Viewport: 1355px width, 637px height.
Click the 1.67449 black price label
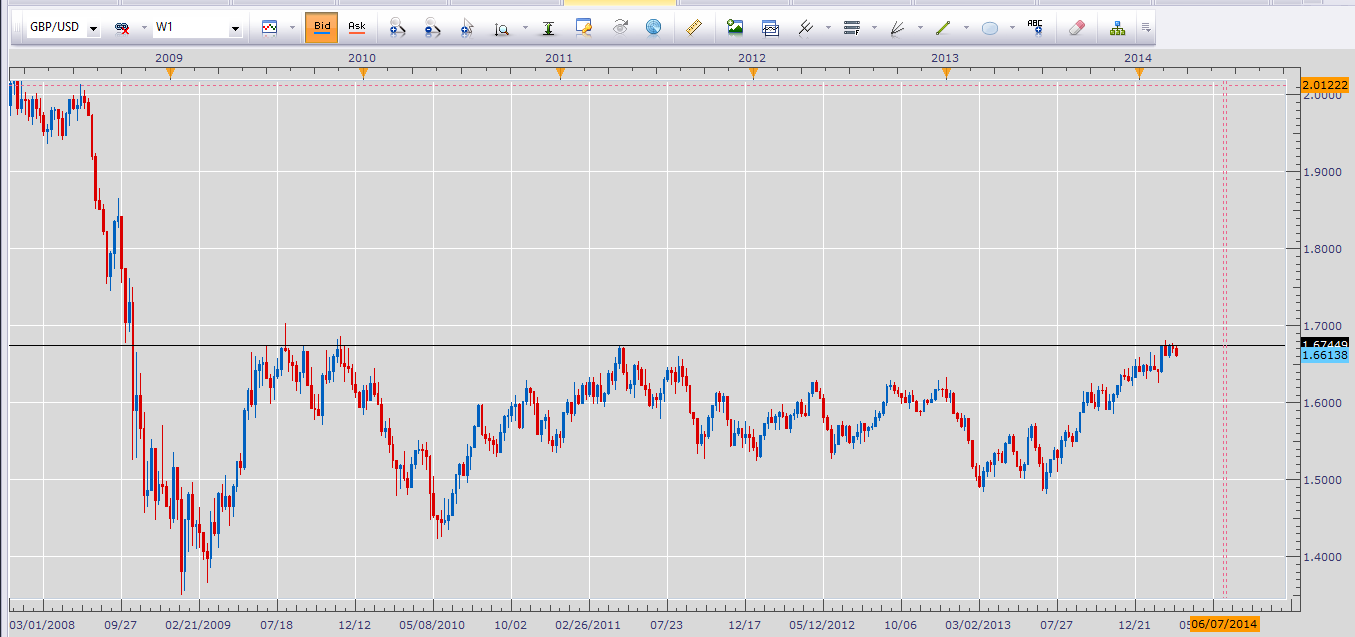point(1326,344)
